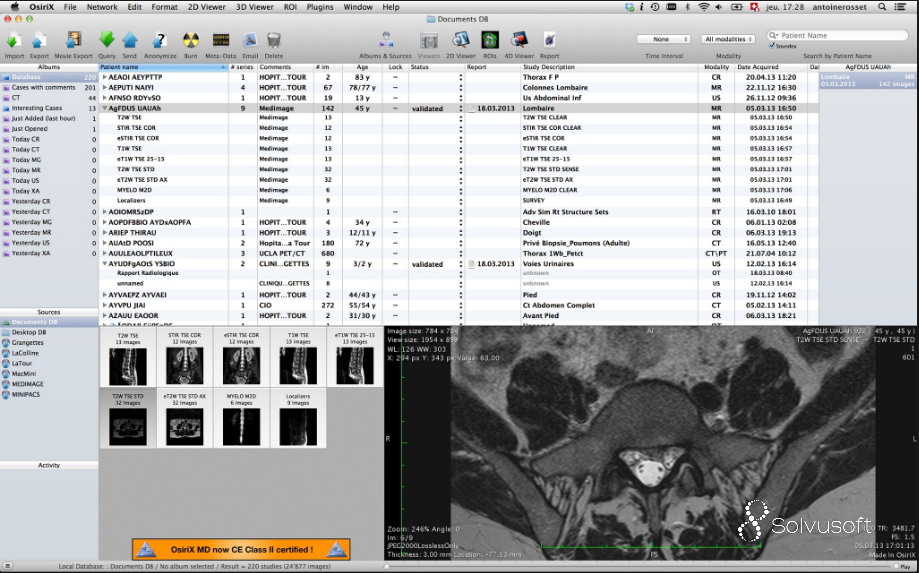Image resolution: width=919 pixels, height=573 pixels.
Task: Select the Database album
Action: [49, 77]
